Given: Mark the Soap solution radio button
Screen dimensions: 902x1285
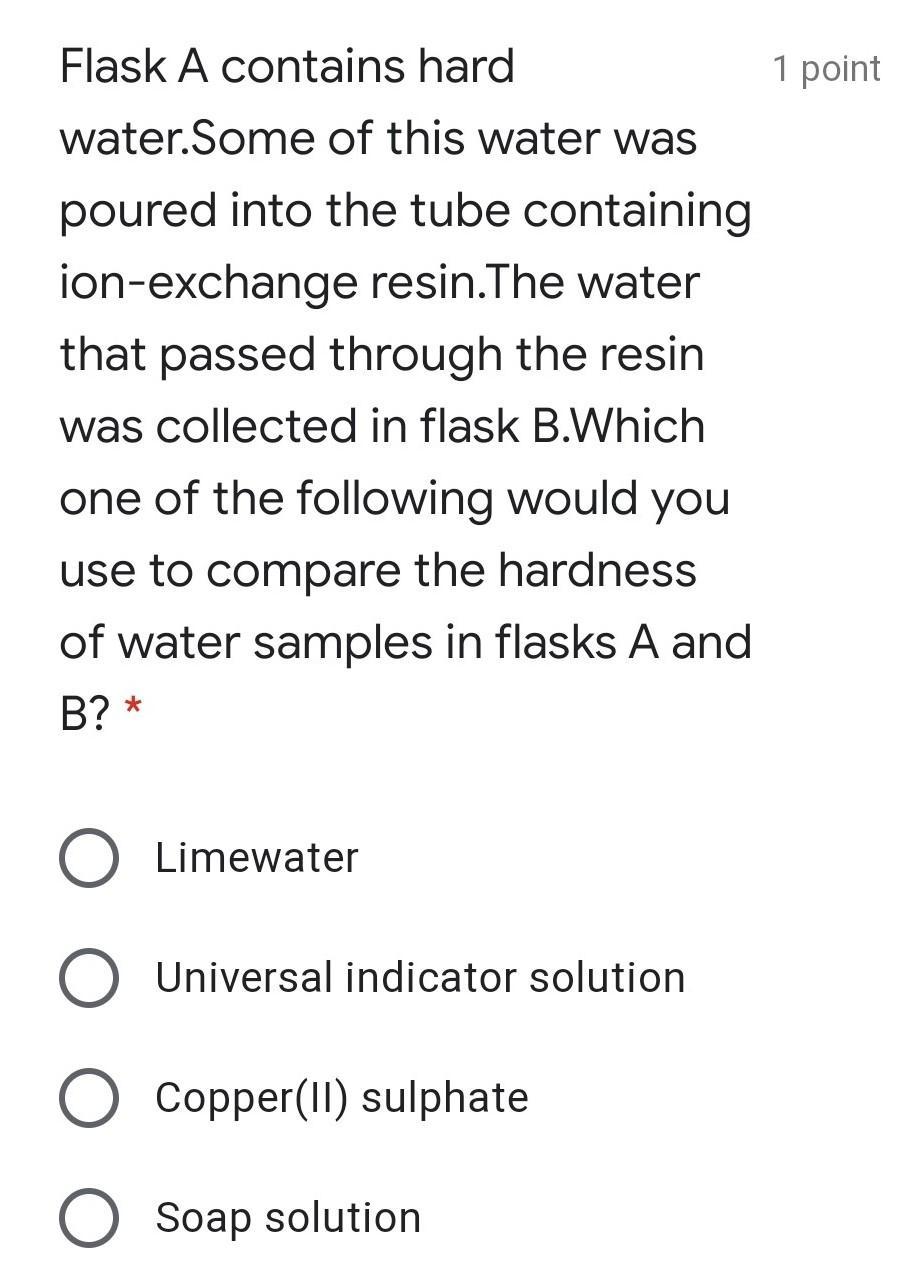Looking at the screenshot, I should 90,1218.
